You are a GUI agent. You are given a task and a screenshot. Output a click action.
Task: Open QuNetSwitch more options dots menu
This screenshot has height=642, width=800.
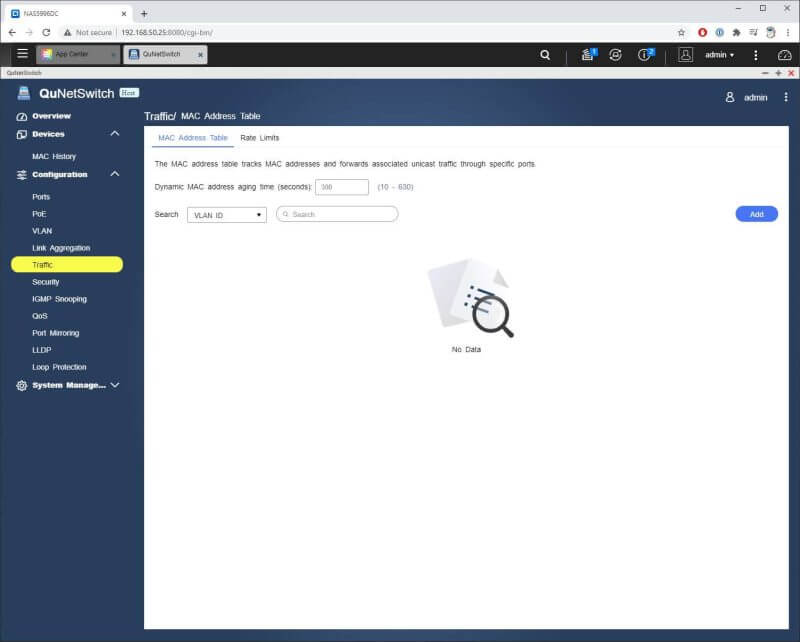(x=786, y=97)
